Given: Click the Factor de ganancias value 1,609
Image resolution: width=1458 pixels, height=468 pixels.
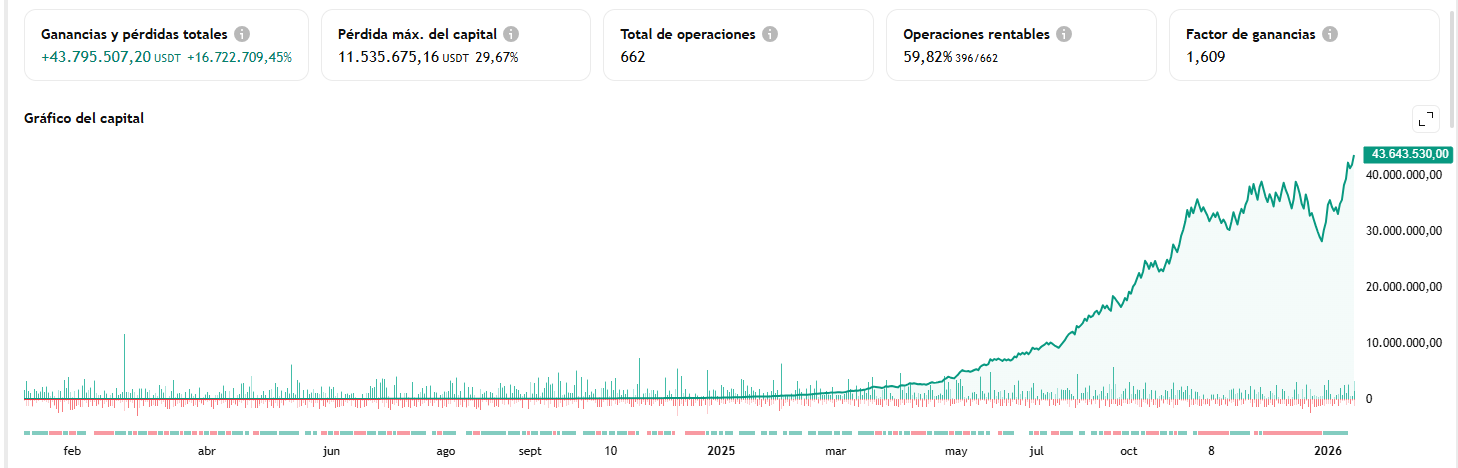Looking at the screenshot, I should tap(1205, 57).
